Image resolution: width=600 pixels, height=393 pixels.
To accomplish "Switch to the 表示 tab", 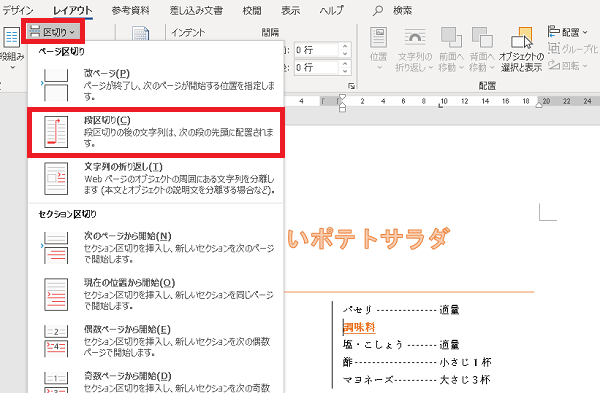I will [x=290, y=10].
